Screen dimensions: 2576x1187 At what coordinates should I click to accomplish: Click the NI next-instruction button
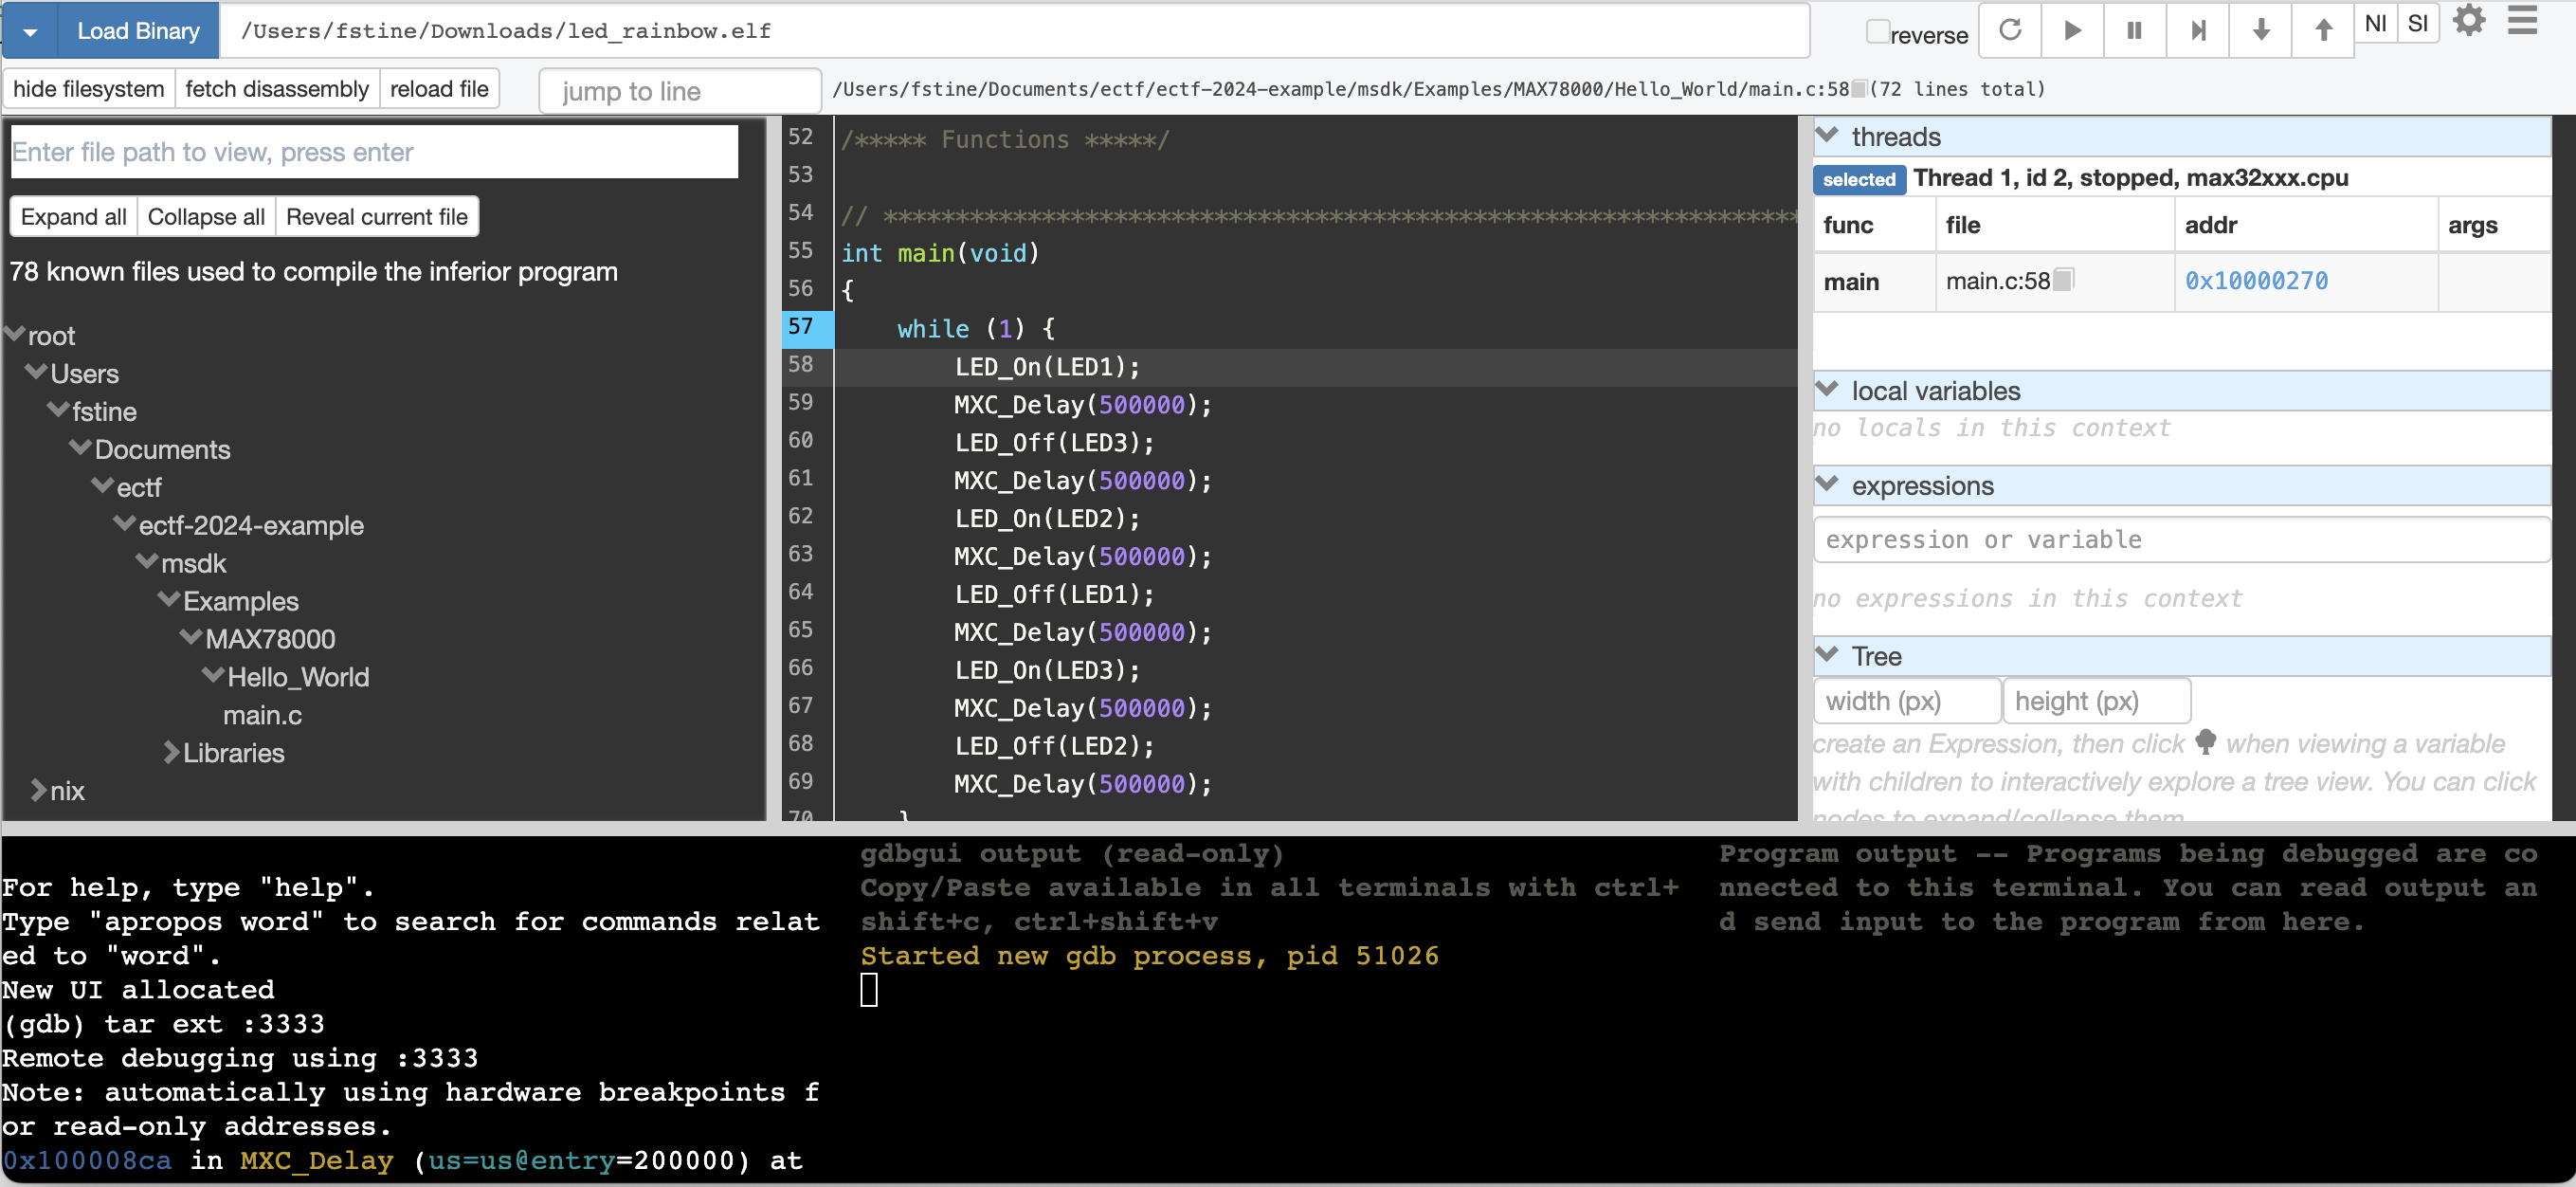click(2376, 23)
